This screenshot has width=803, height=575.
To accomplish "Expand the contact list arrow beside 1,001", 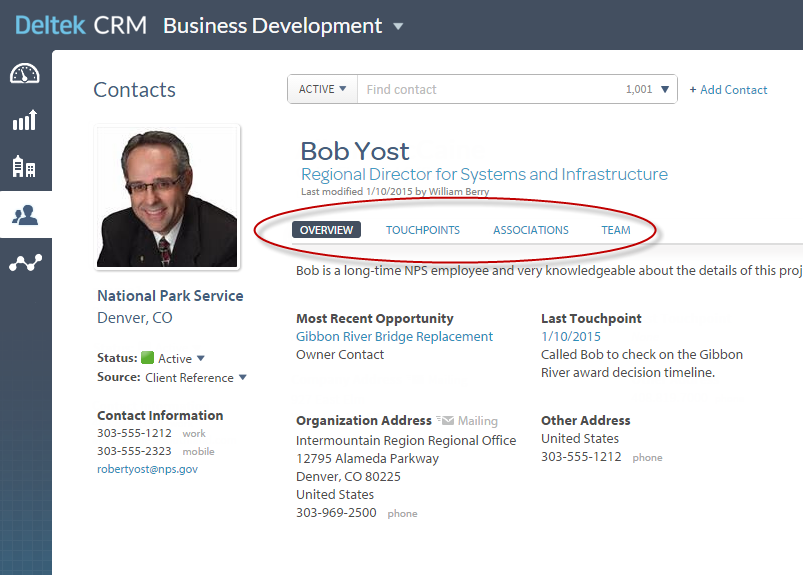I will click(665, 90).
